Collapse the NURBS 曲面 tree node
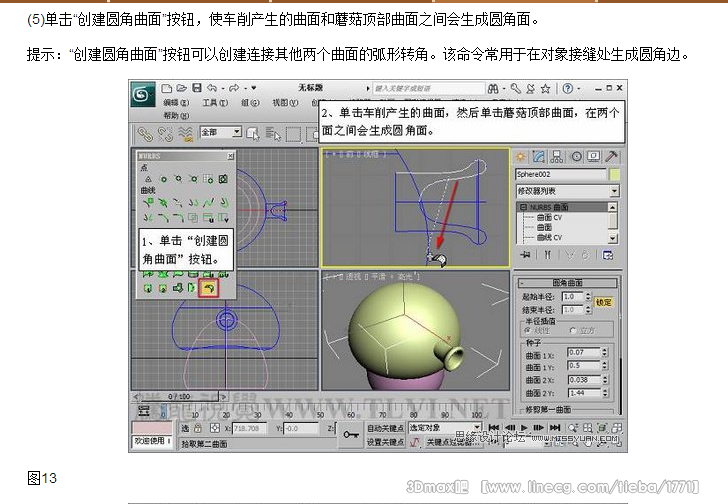This screenshot has height=504, width=728. 524,207
